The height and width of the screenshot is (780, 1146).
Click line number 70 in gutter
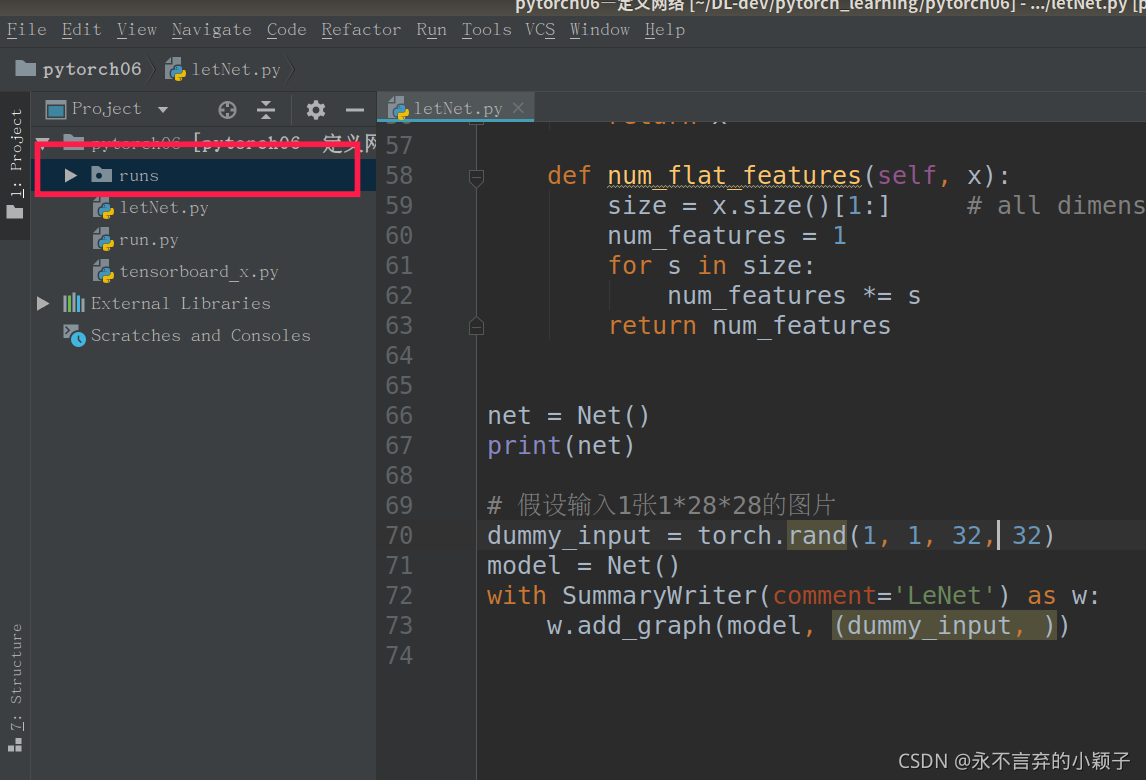(x=399, y=536)
